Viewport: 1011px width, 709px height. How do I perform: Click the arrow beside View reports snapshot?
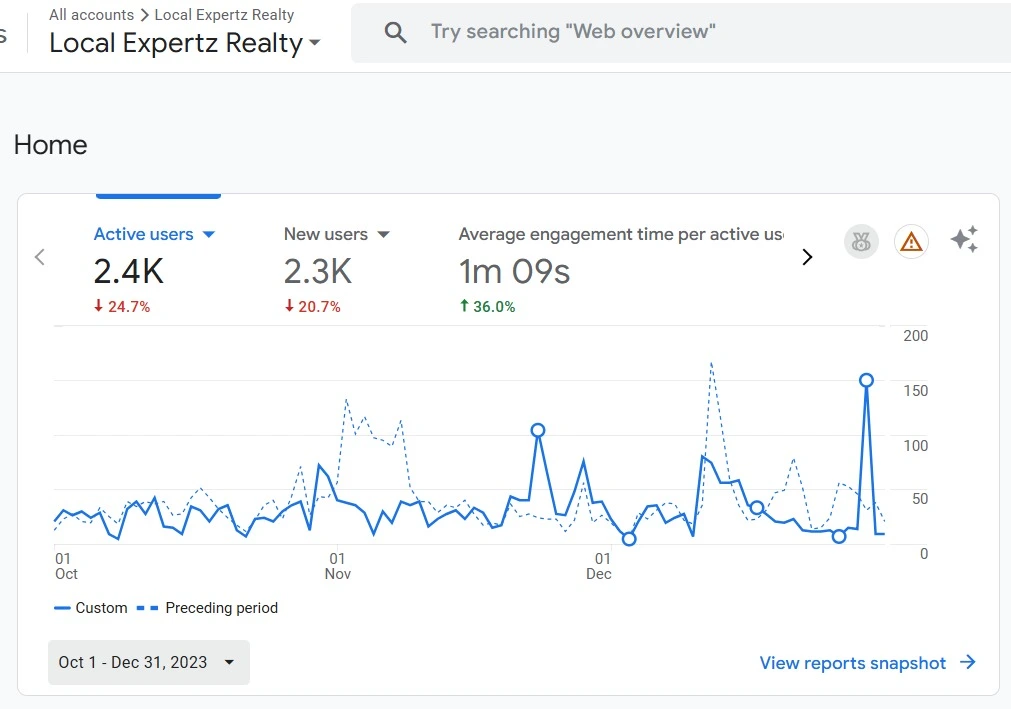(967, 662)
